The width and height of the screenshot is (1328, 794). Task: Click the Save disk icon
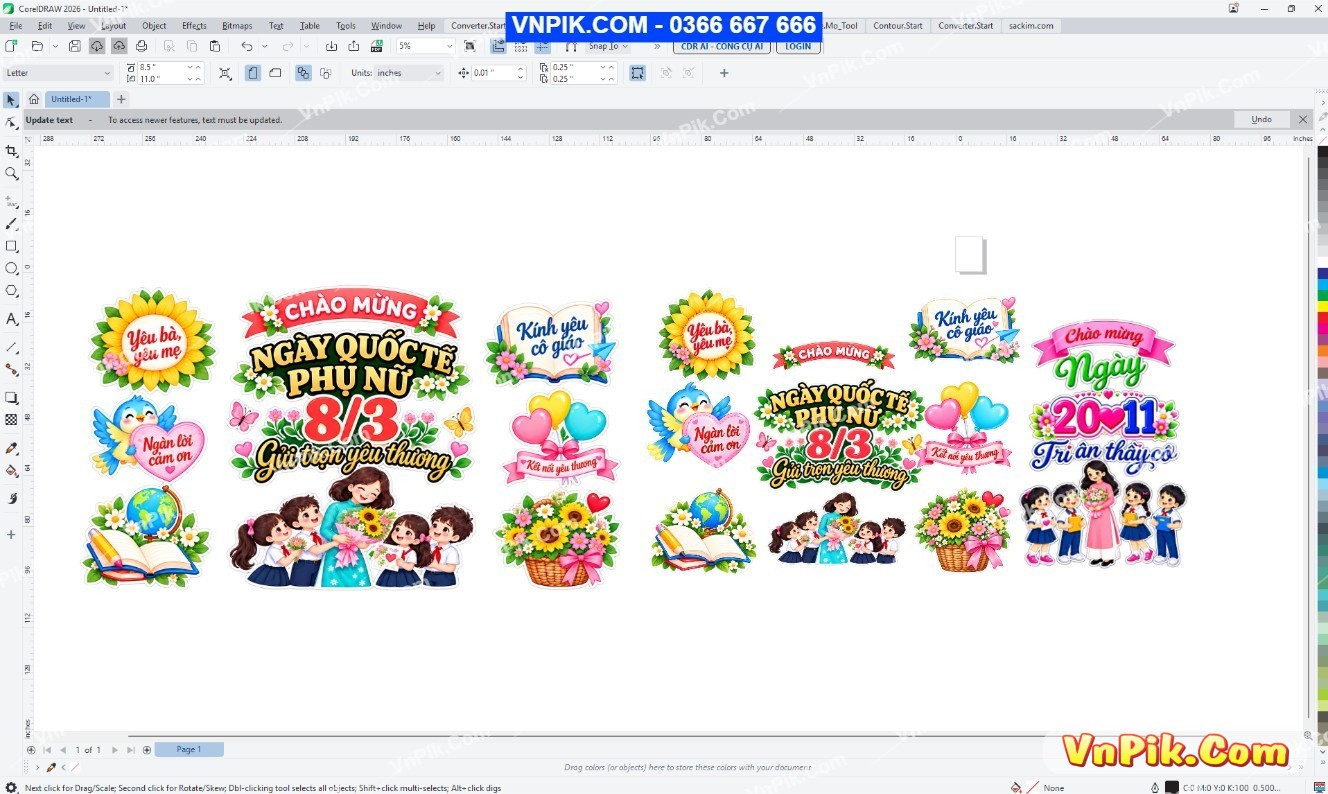pos(75,46)
